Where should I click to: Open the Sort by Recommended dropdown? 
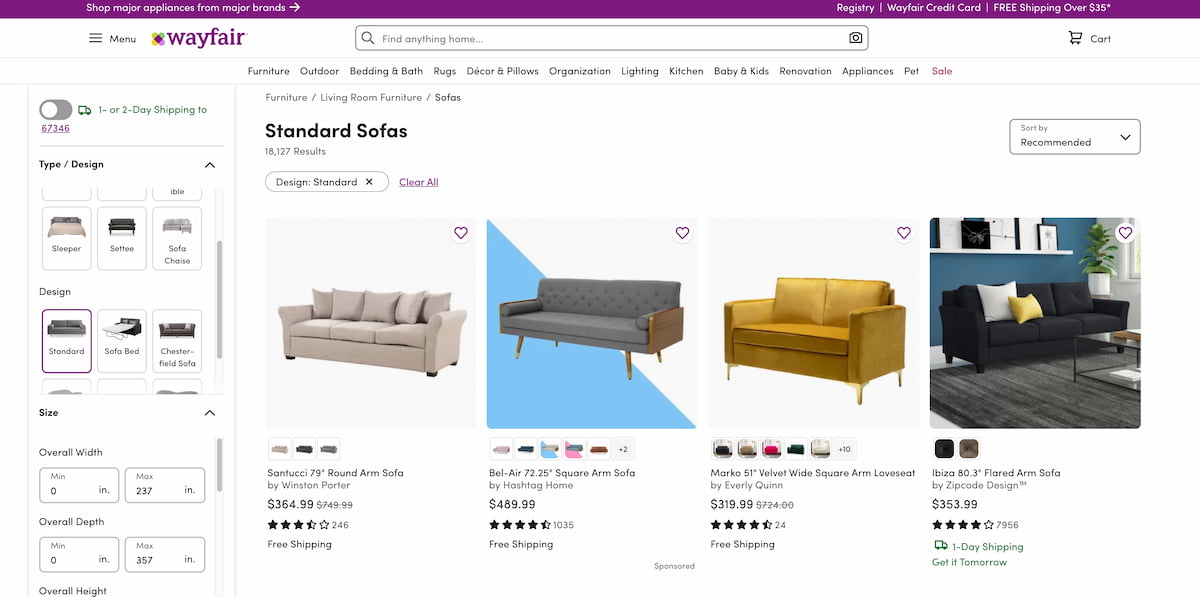[1074, 136]
